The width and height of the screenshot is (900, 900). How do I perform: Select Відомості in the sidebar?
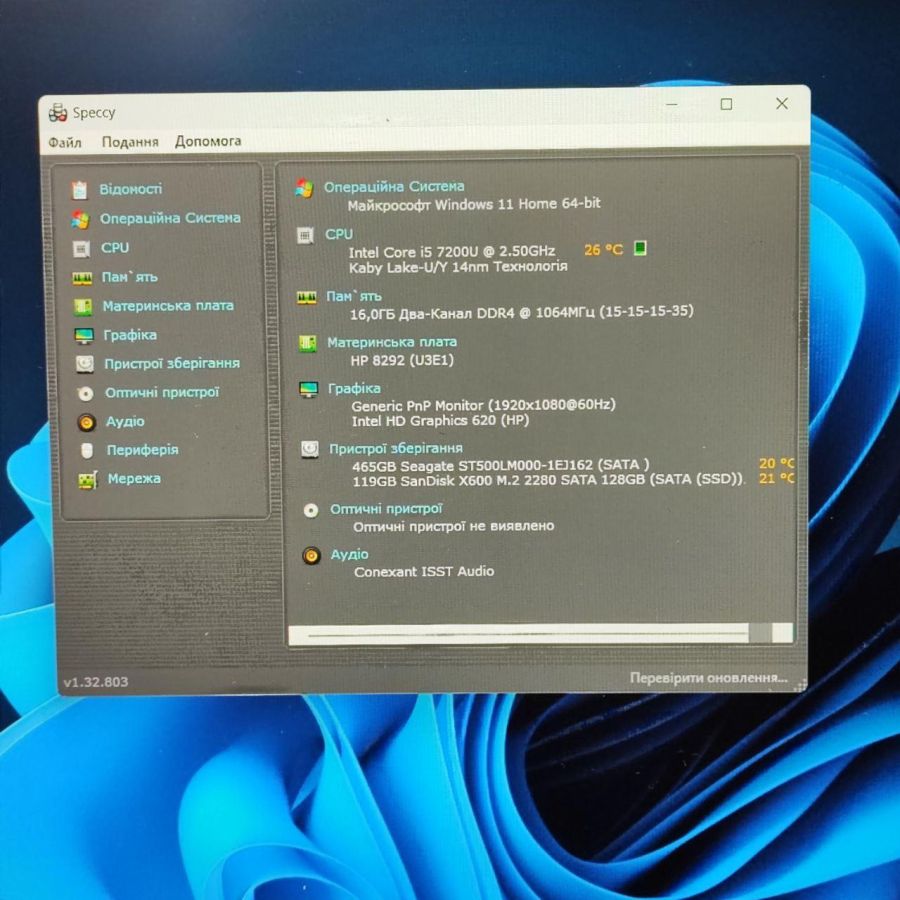pyautogui.click(x=130, y=189)
